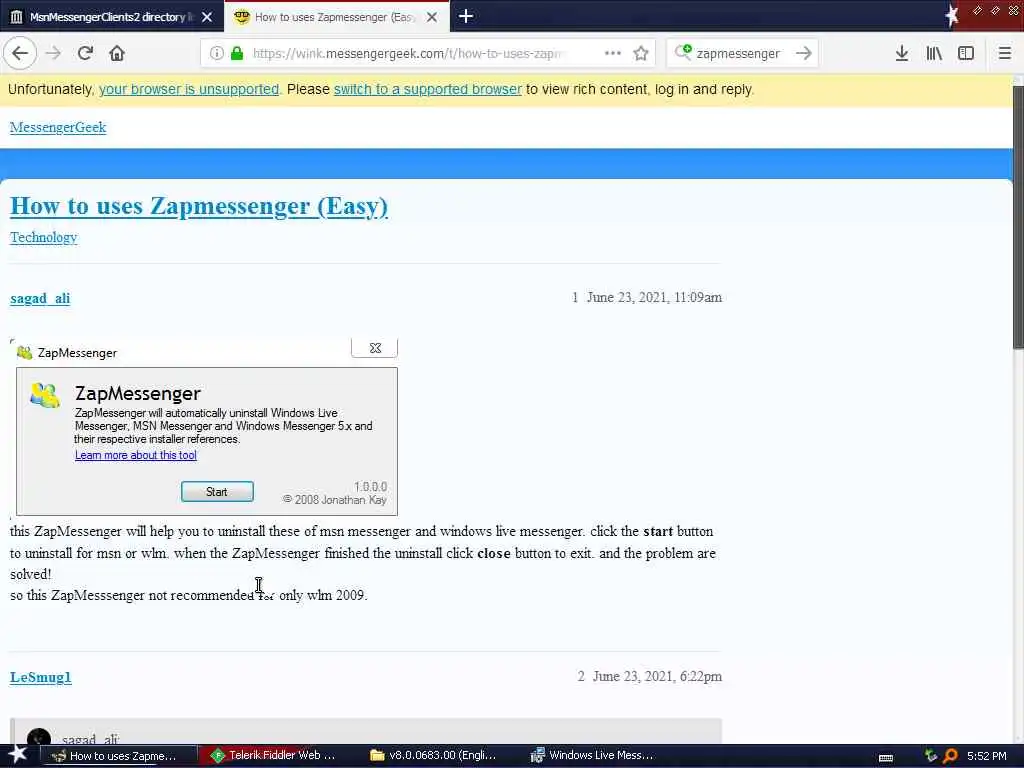Open the Downloads panel
The width and height of the screenshot is (1024, 768).
(x=902, y=53)
